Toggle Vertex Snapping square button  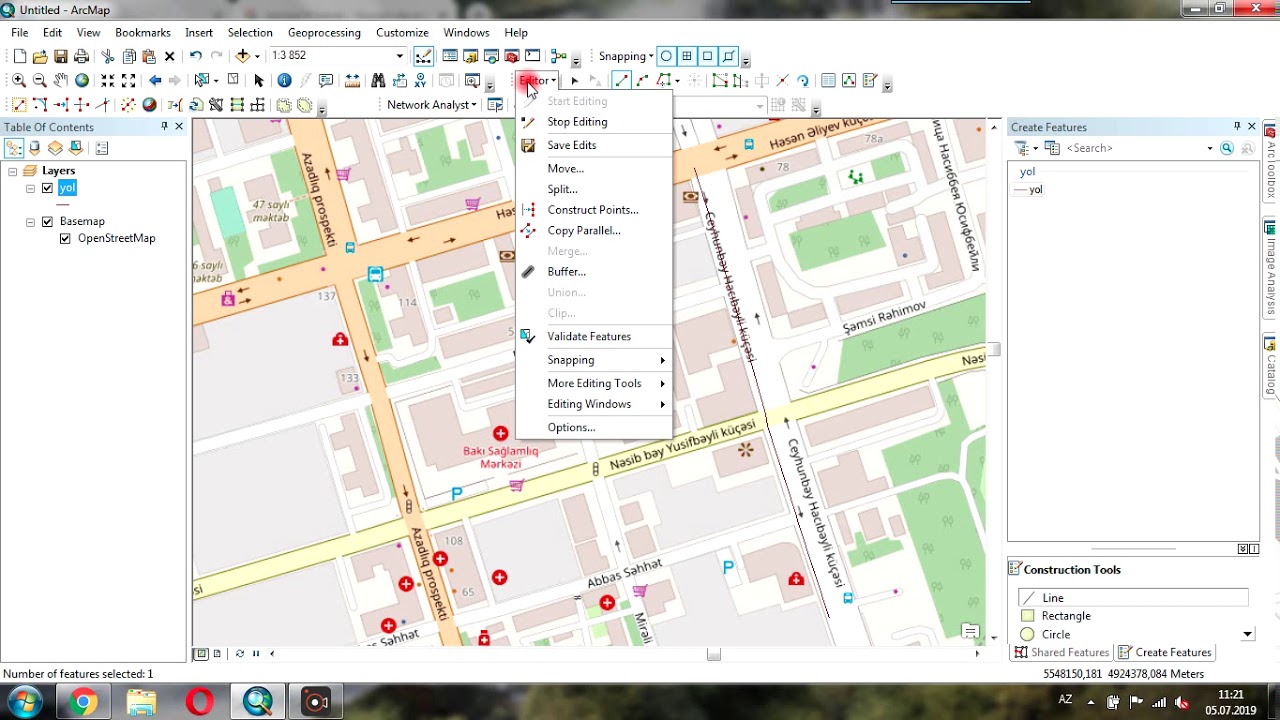pos(707,56)
